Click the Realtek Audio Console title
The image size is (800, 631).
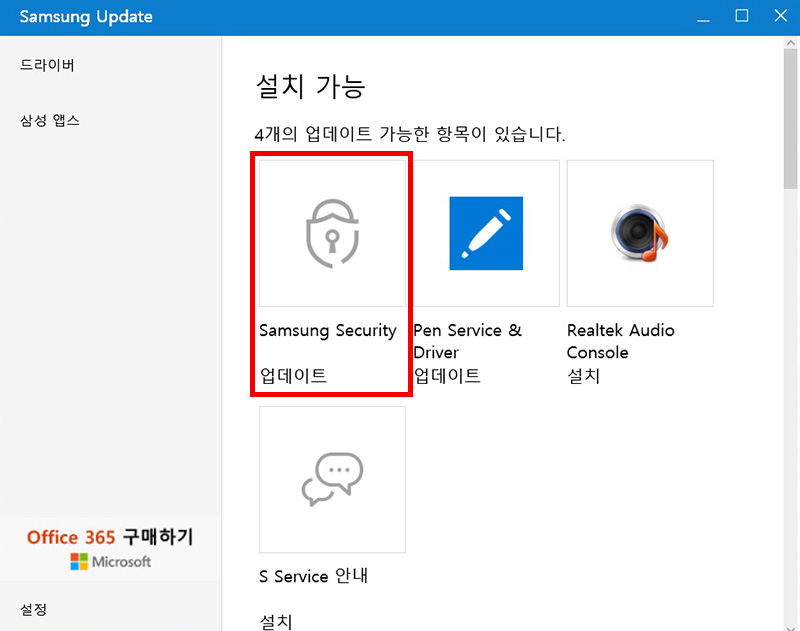tap(620, 341)
